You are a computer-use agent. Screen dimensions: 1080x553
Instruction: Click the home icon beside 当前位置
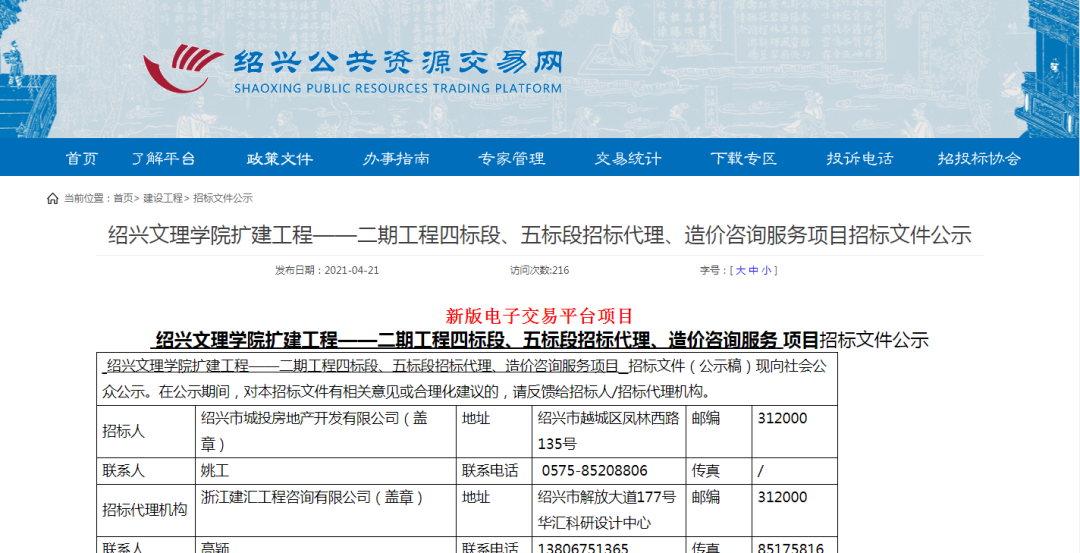(52, 198)
